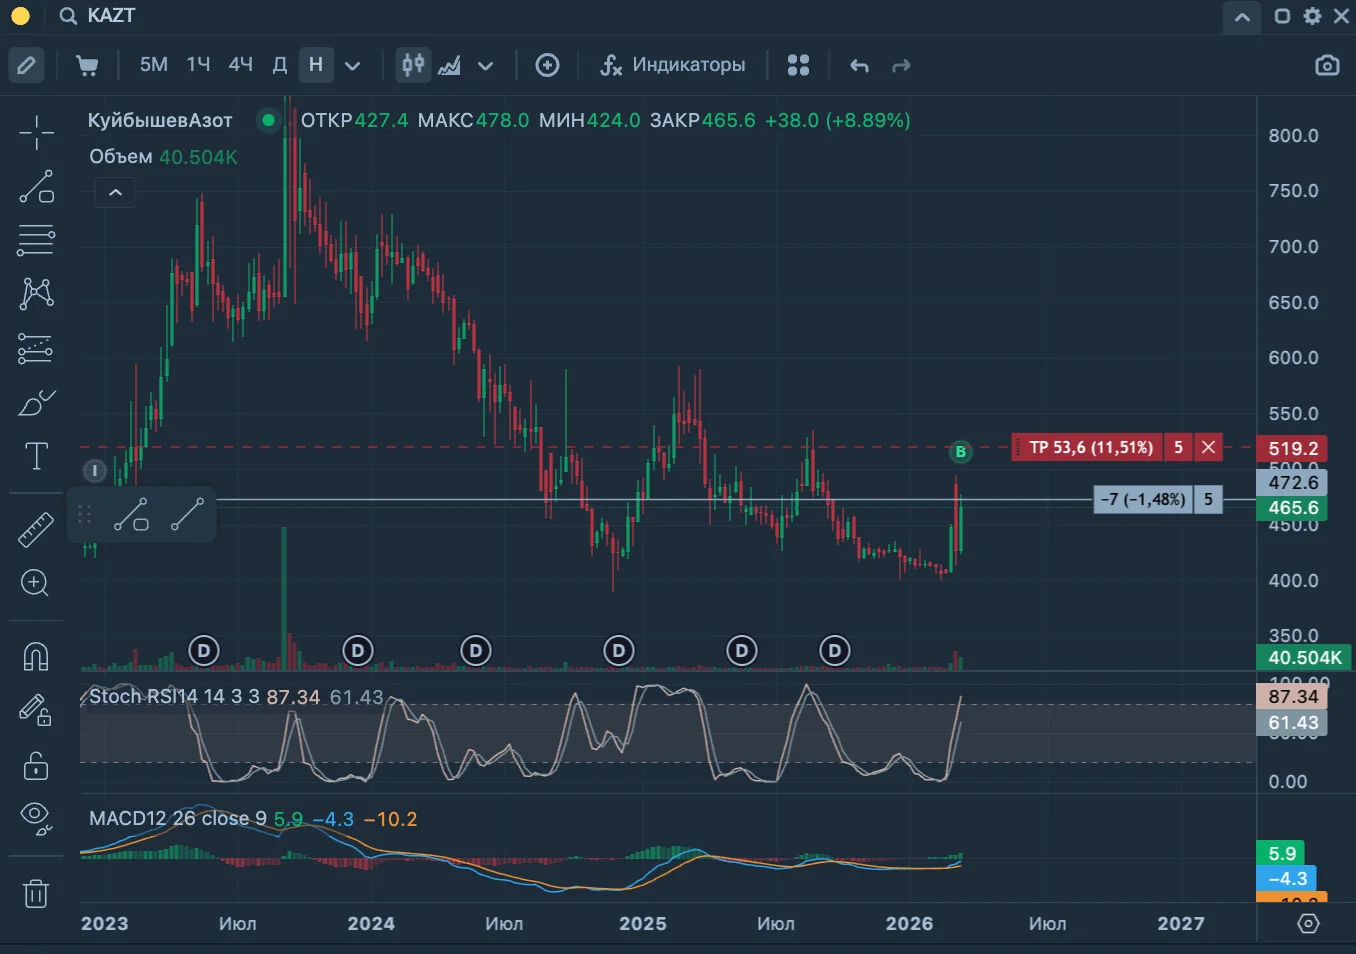
Task: Select the brush drawing tool
Action: [36, 403]
